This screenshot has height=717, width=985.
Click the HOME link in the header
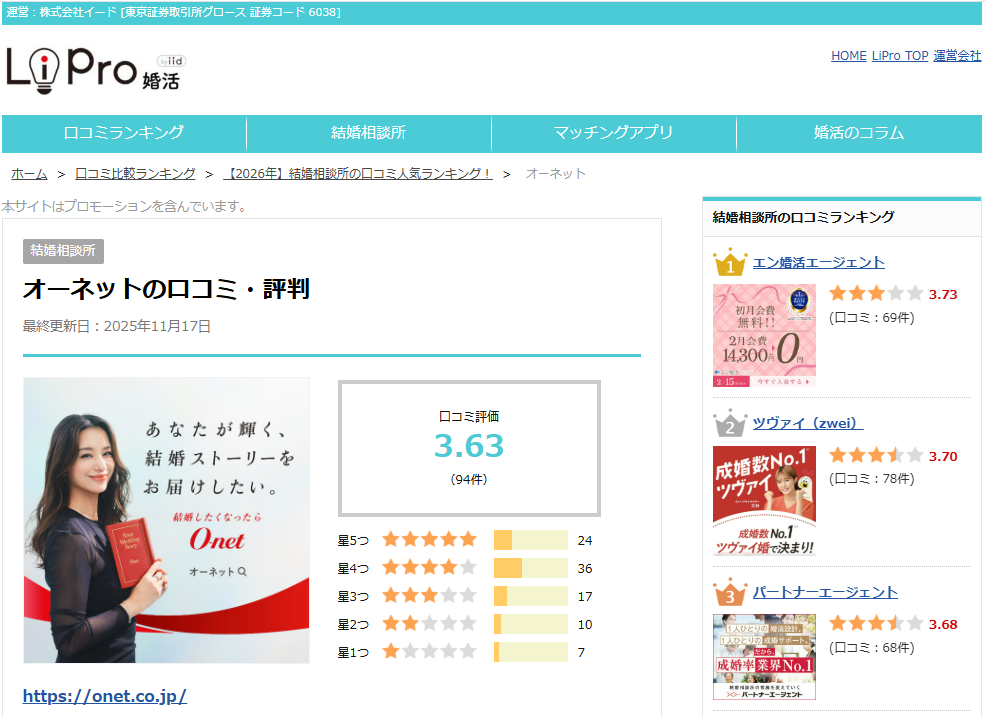pos(848,56)
